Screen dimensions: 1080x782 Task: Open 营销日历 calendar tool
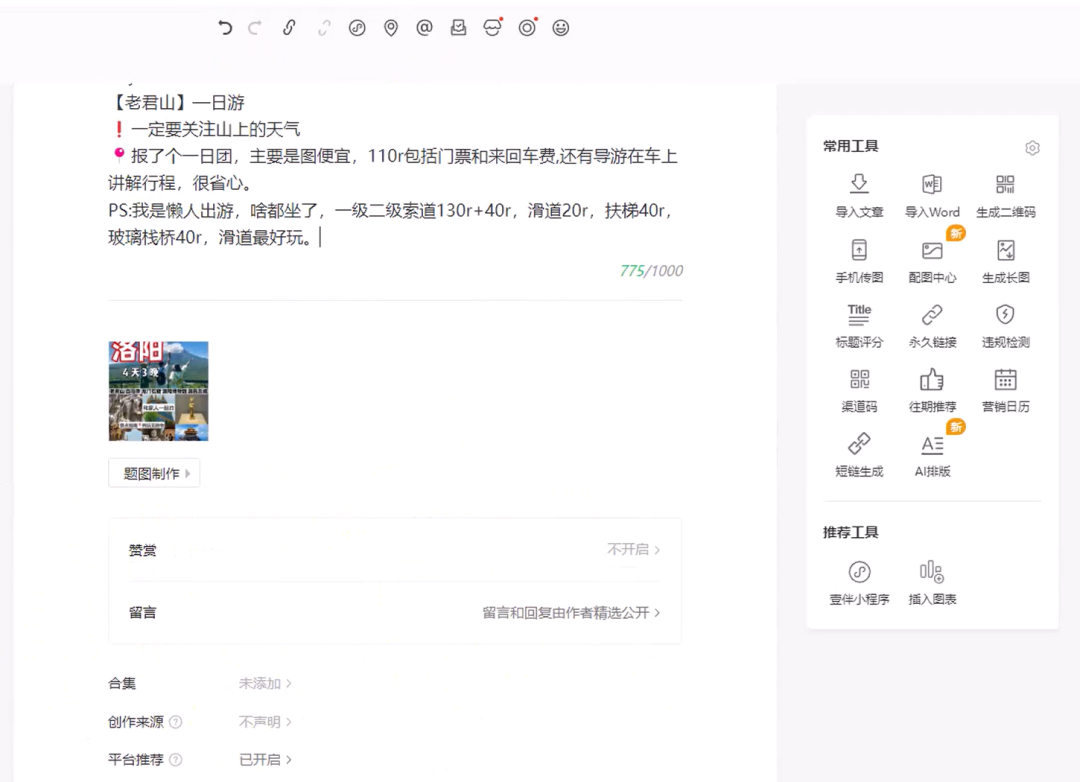pos(1006,391)
